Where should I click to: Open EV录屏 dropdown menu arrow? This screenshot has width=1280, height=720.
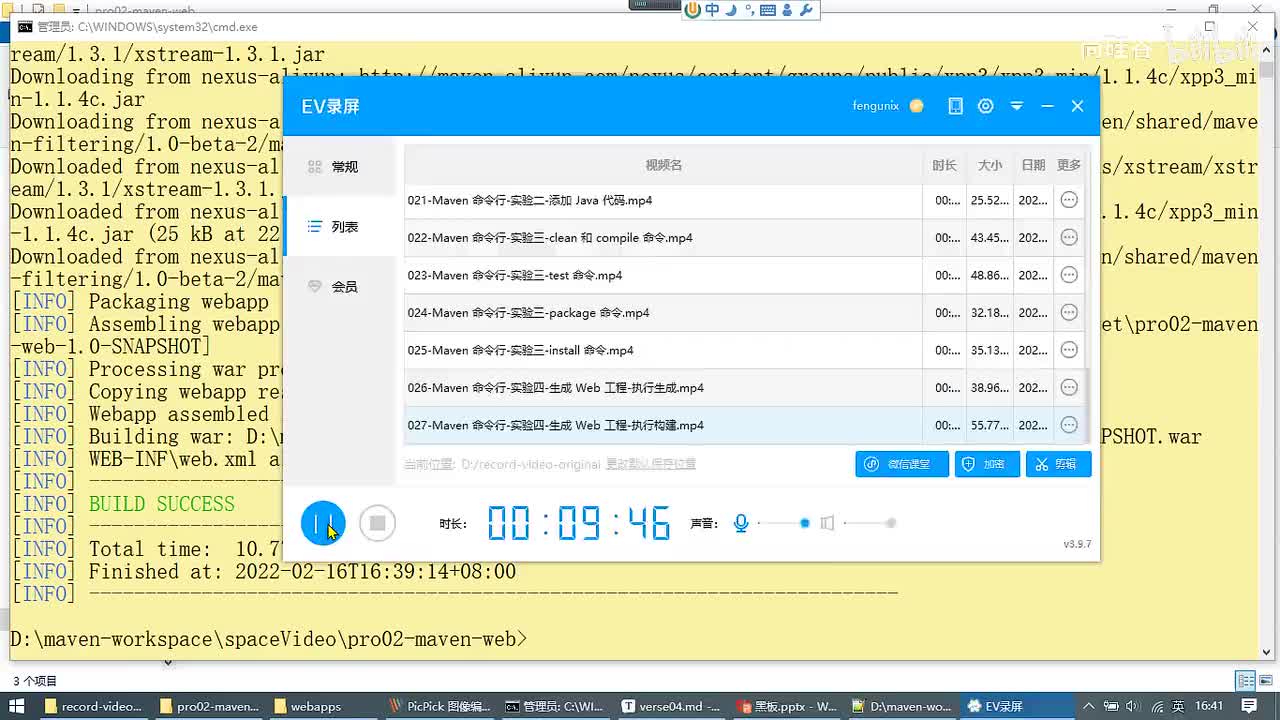click(1016, 106)
